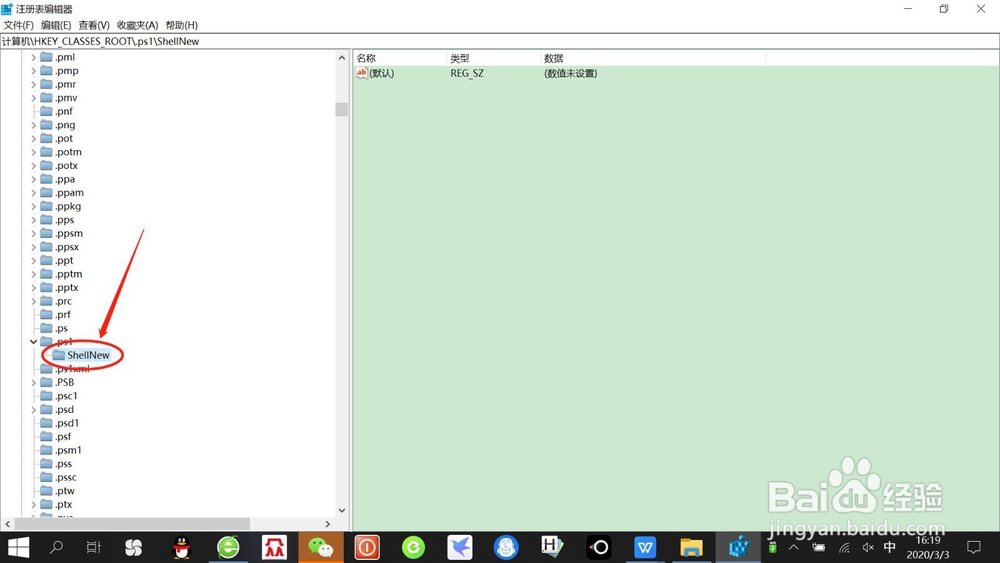Click tree pane scroll down arrow
Image resolution: width=1000 pixels, height=563 pixels.
pyautogui.click(x=342, y=510)
